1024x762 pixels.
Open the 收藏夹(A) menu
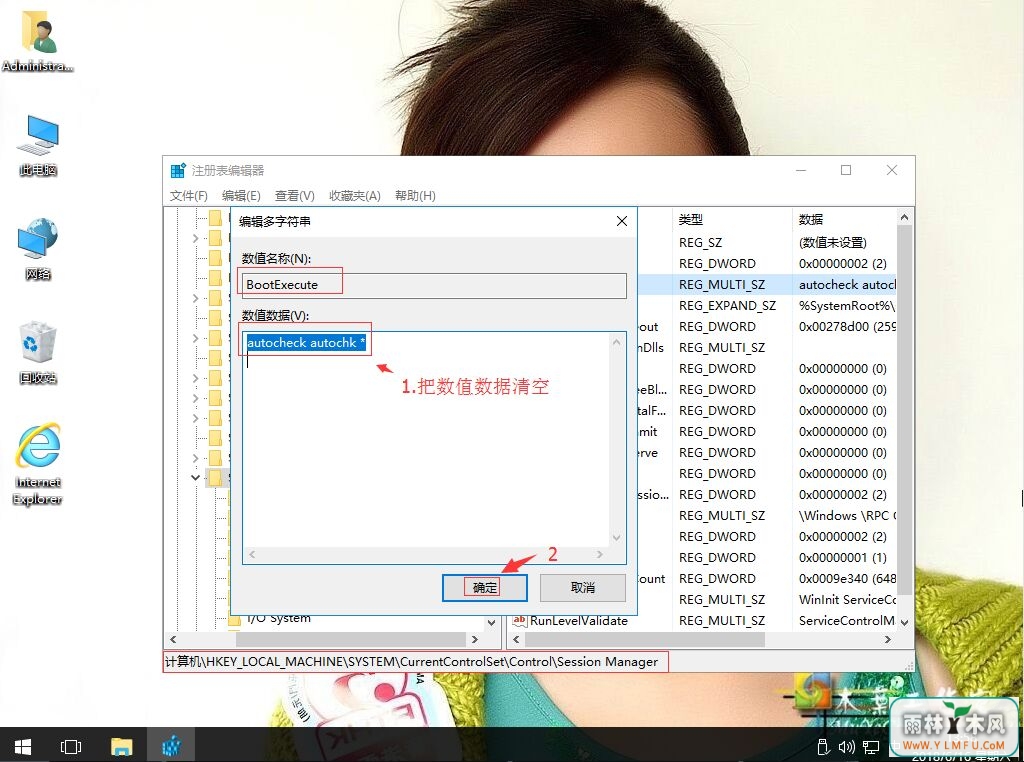point(355,196)
